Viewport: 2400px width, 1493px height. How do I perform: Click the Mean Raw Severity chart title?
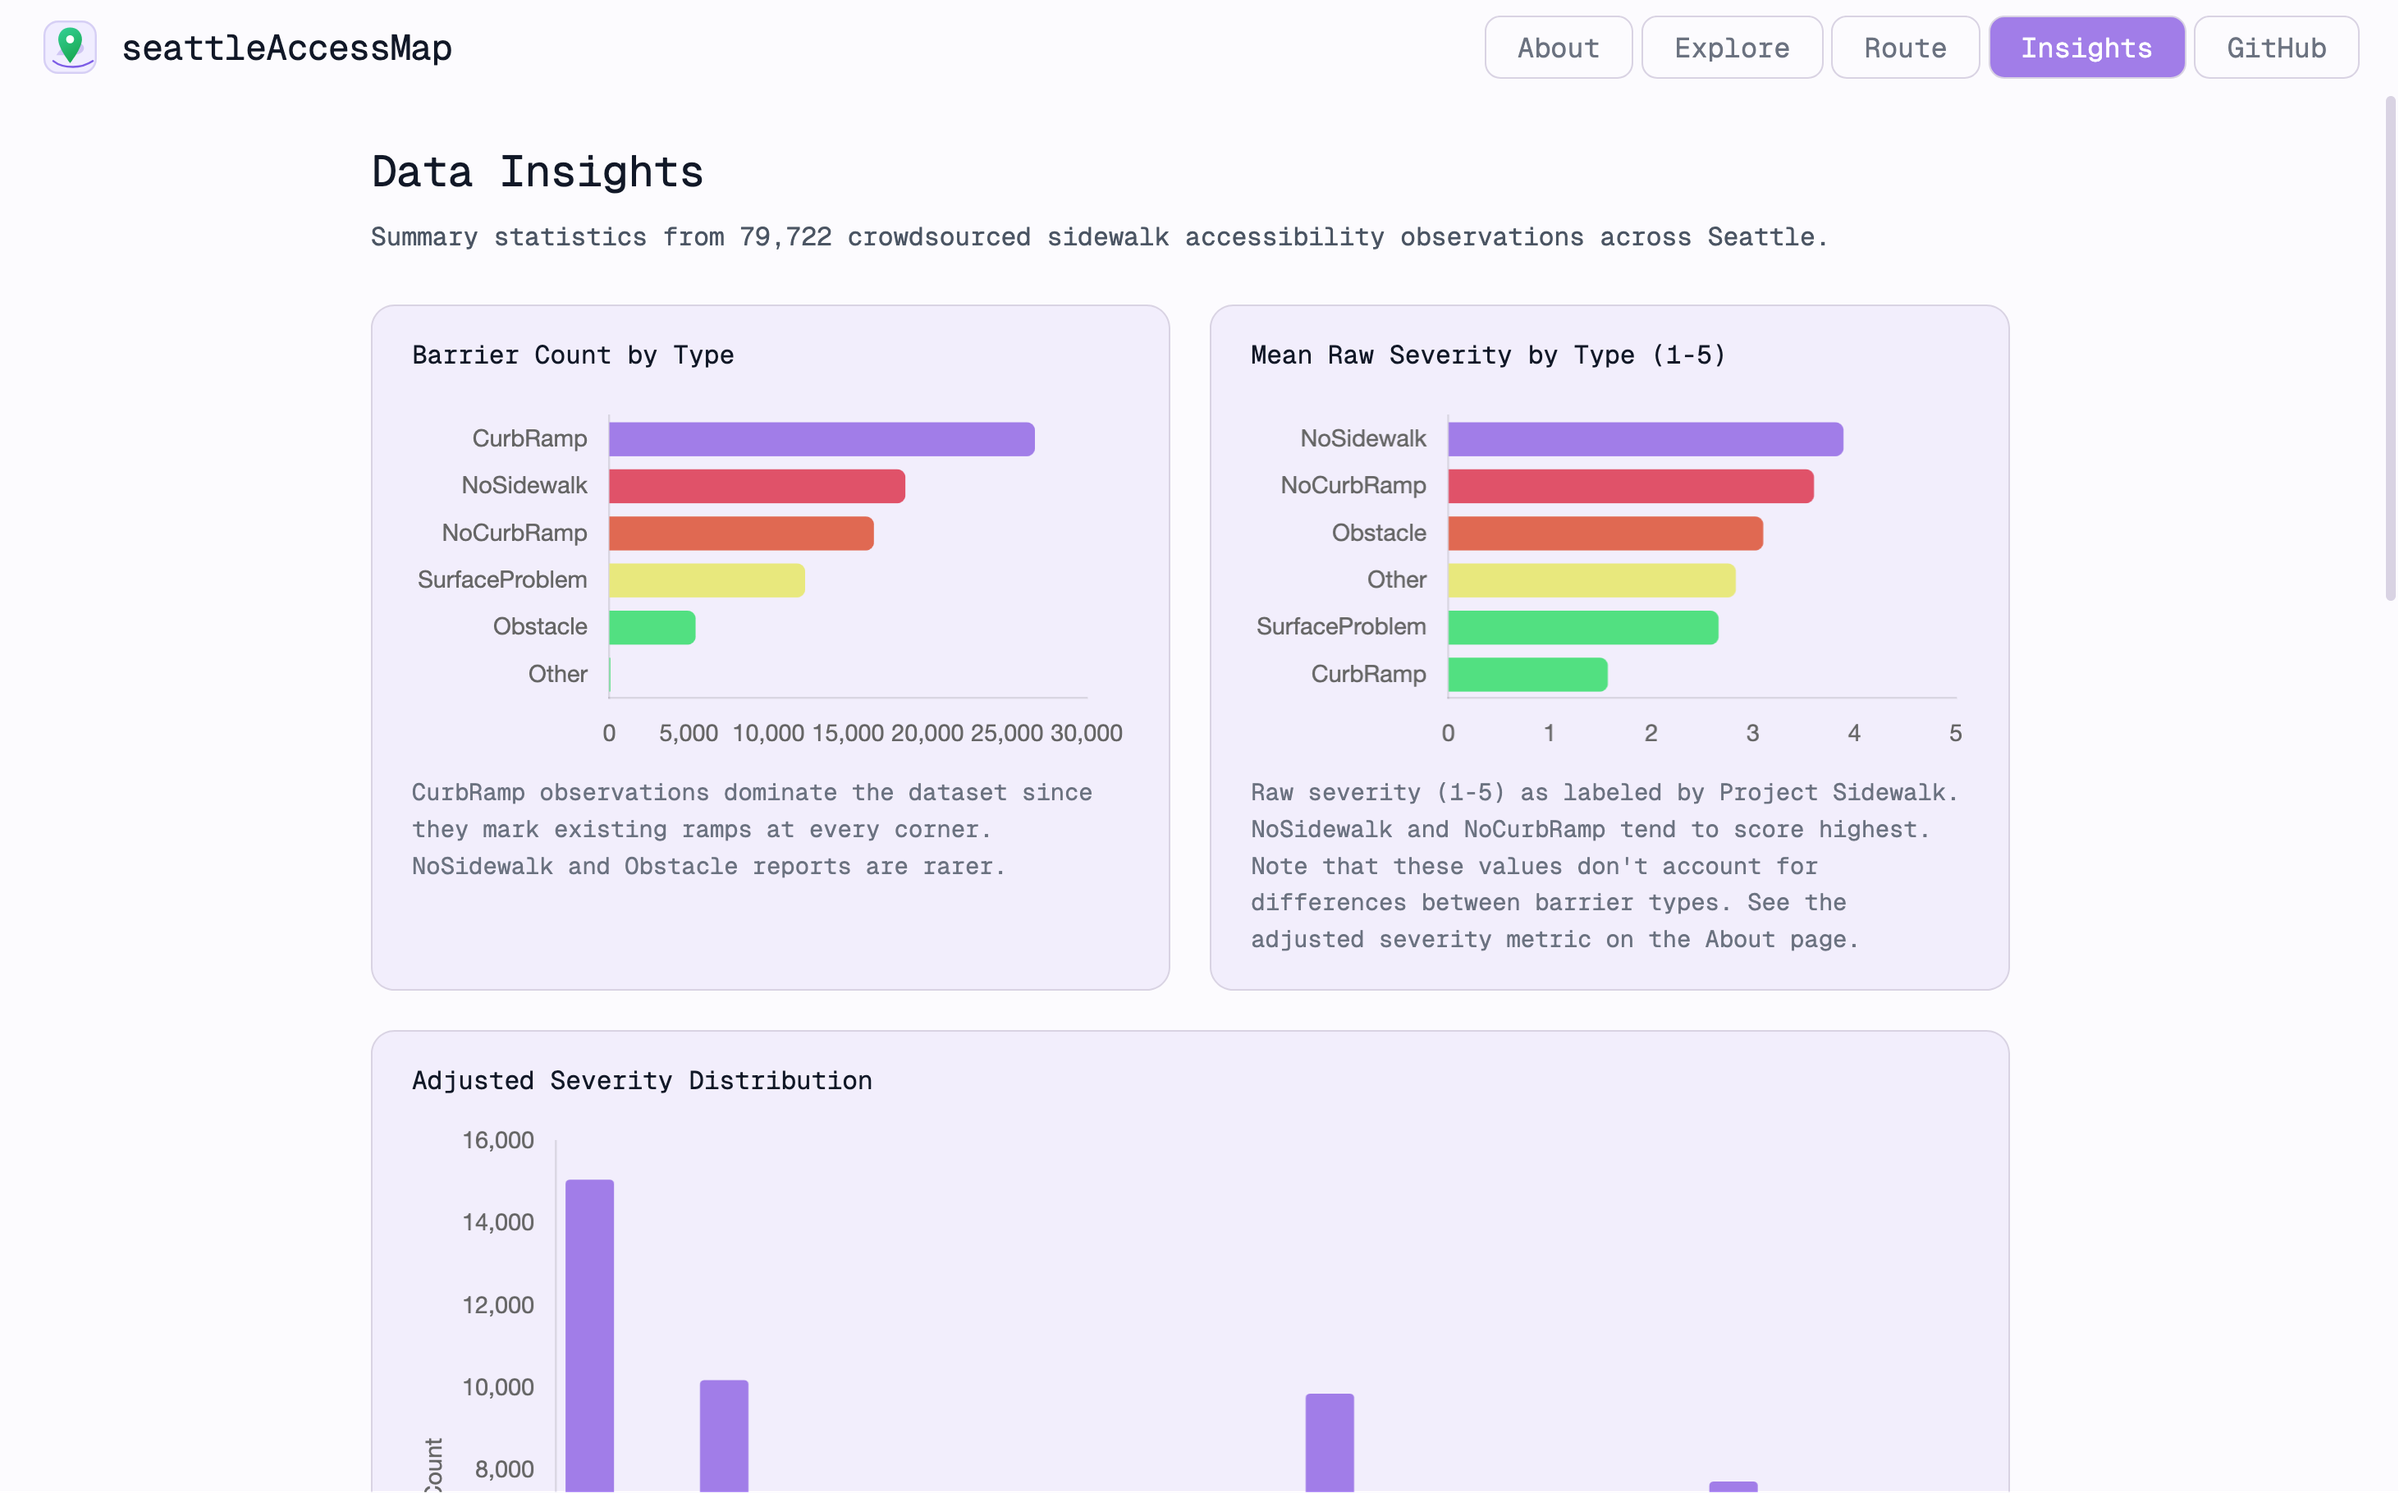(x=1487, y=355)
